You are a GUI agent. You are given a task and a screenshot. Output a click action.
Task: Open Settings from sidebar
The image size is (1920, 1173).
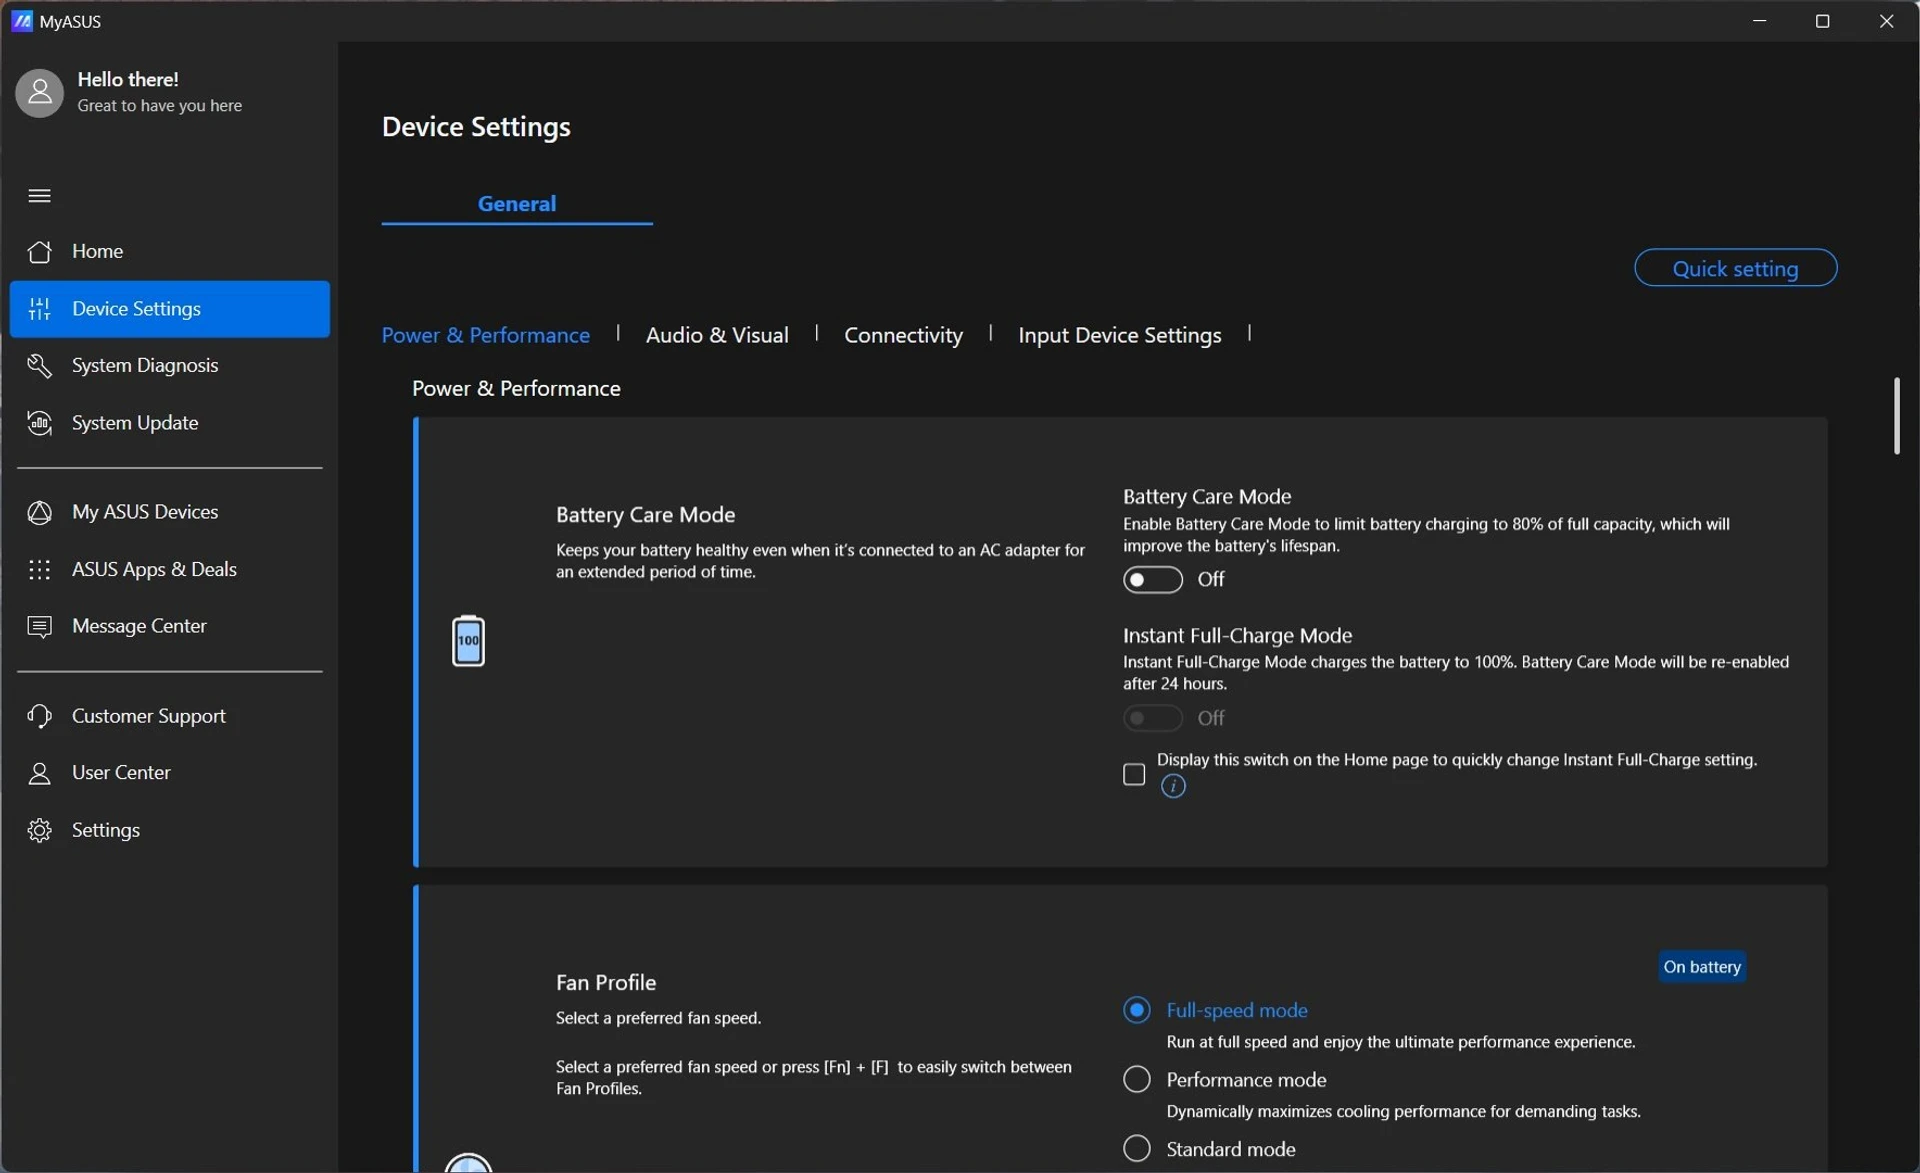pyautogui.click(x=170, y=830)
